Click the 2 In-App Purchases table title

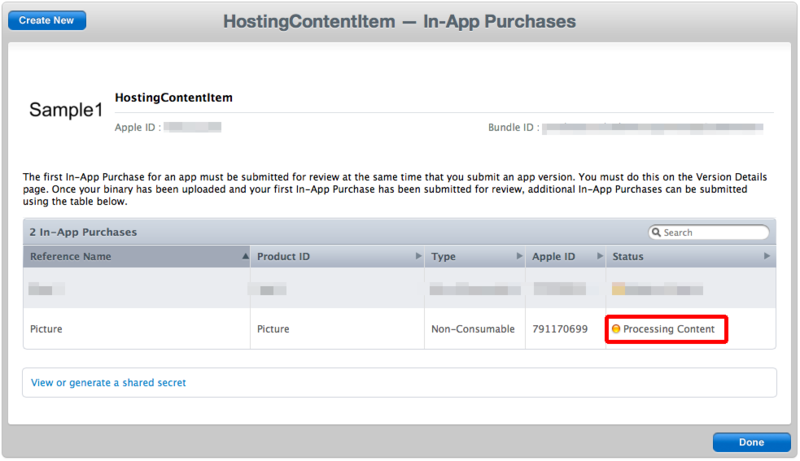[83, 232]
